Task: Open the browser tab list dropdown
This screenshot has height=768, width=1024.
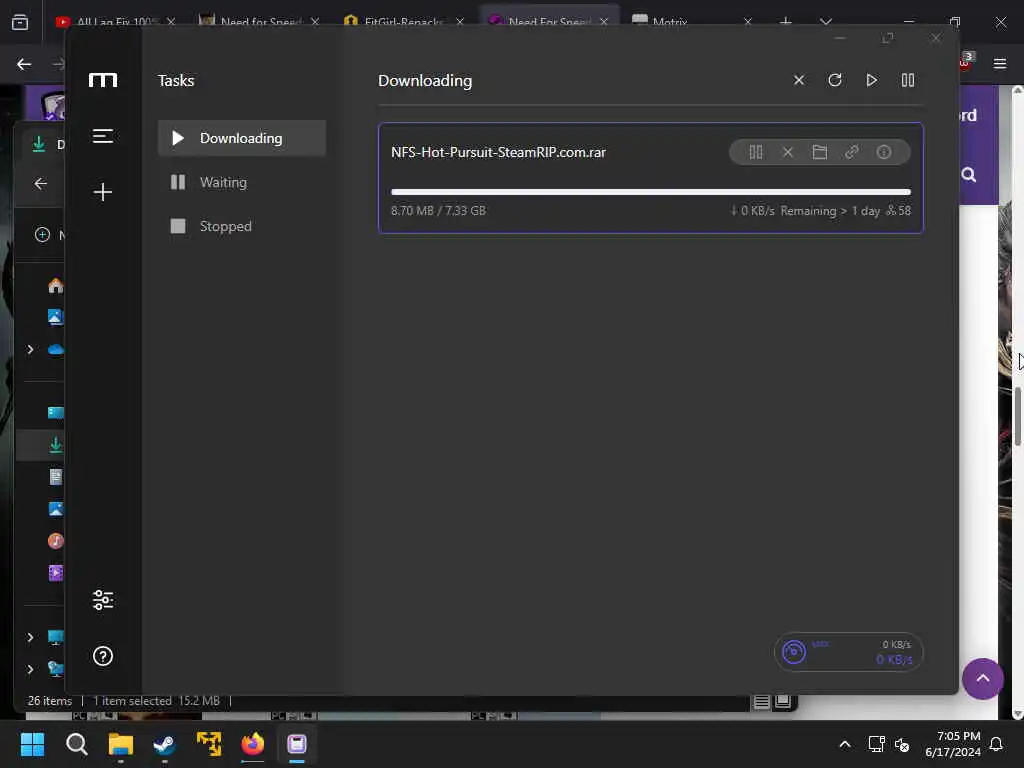Action: click(x=825, y=22)
